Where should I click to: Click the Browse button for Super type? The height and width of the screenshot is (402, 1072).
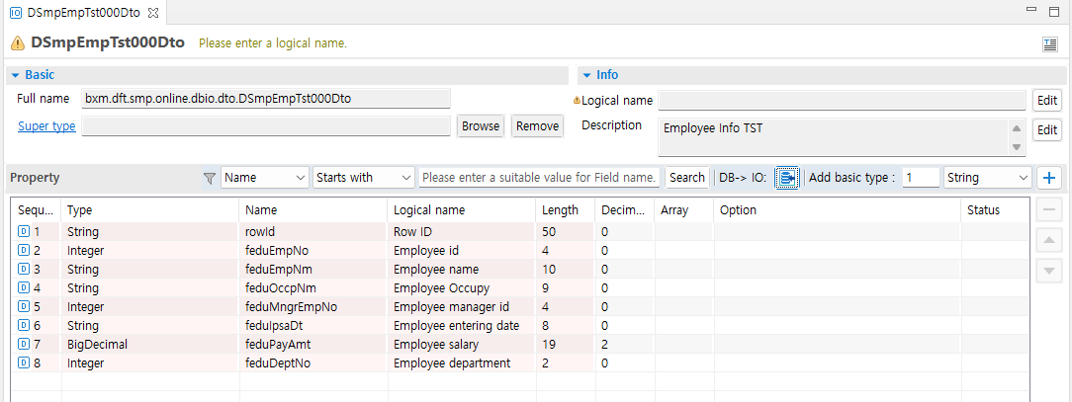click(x=480, y=126)
